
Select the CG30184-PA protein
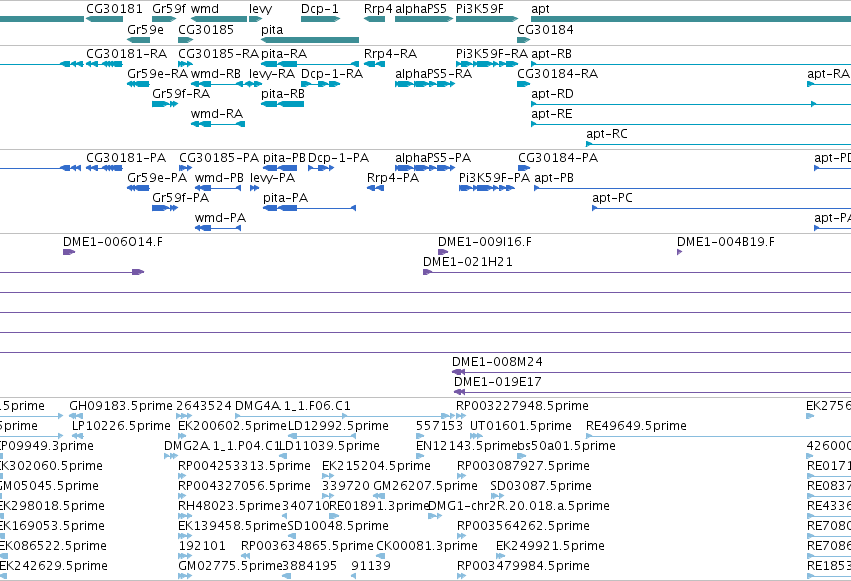point(524,168)
